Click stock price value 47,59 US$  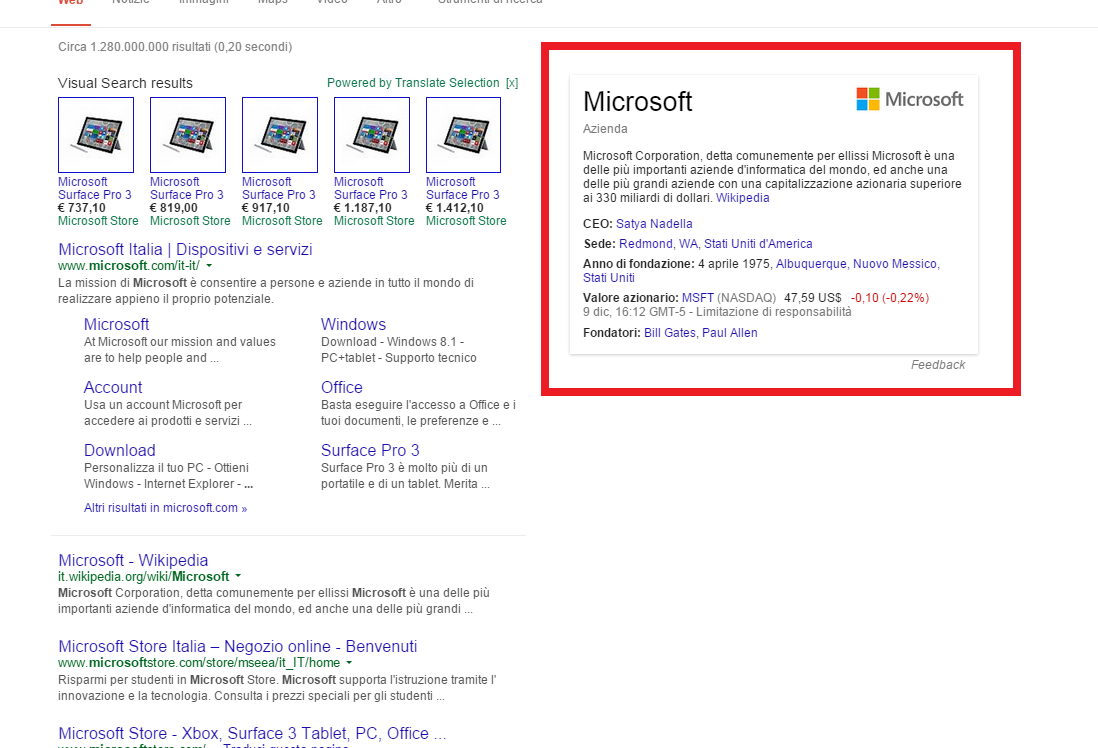coord(812,298)
